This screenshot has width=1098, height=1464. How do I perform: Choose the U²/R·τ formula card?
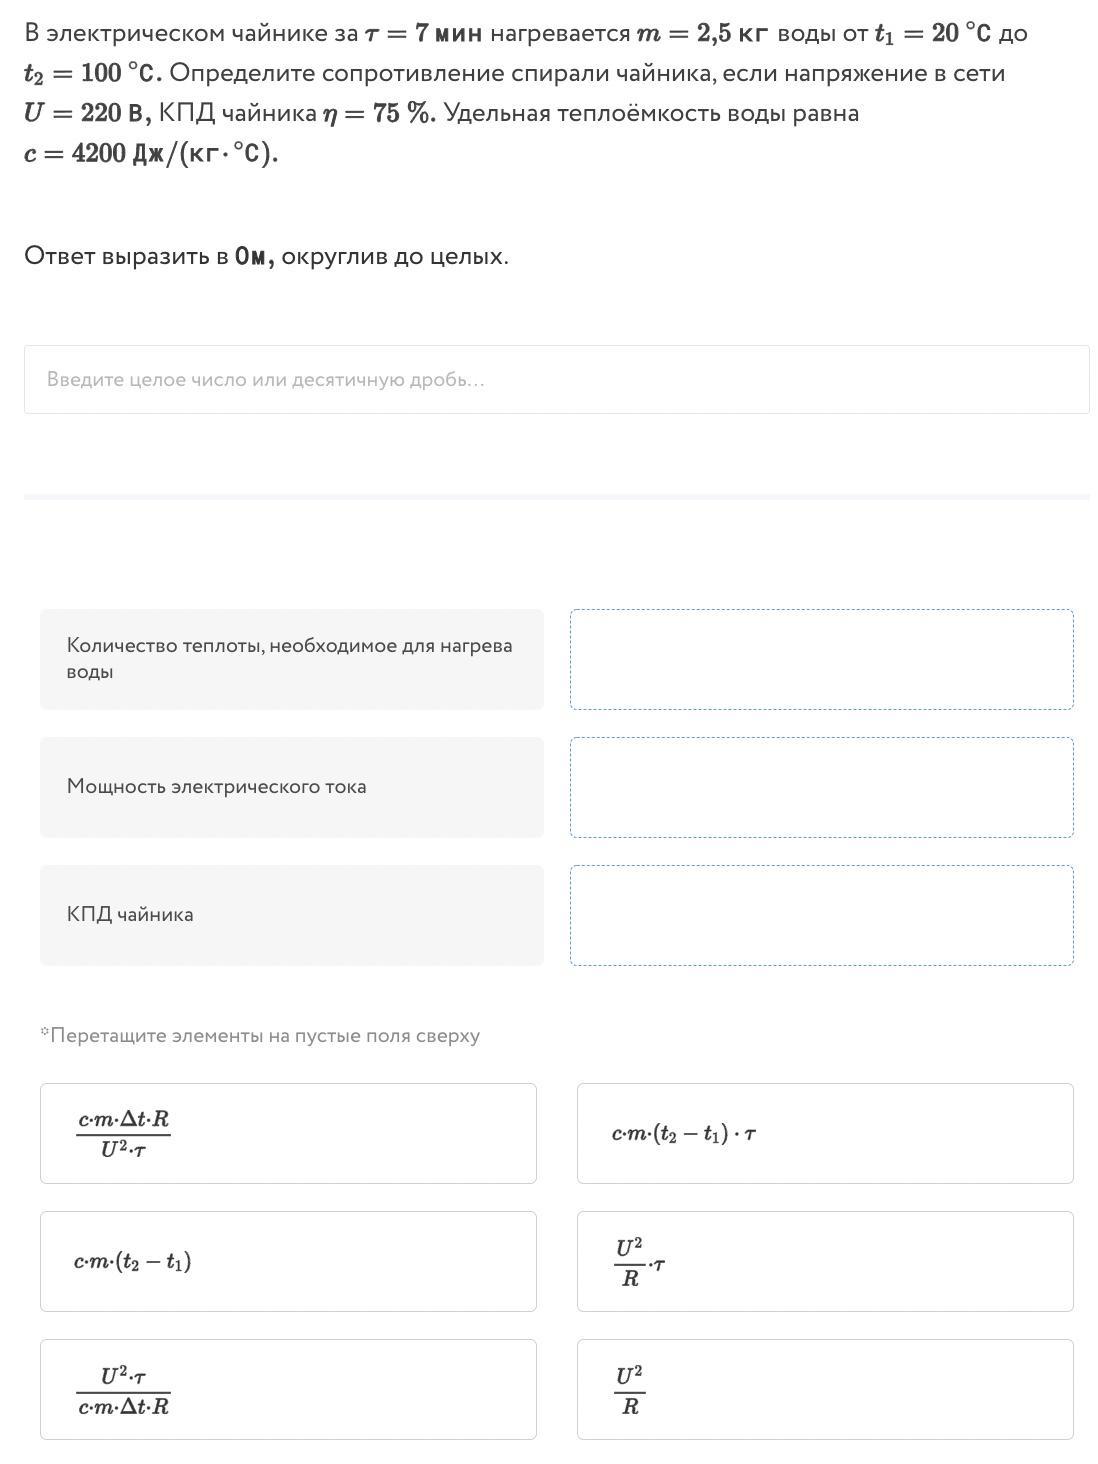pos(824,1261)
